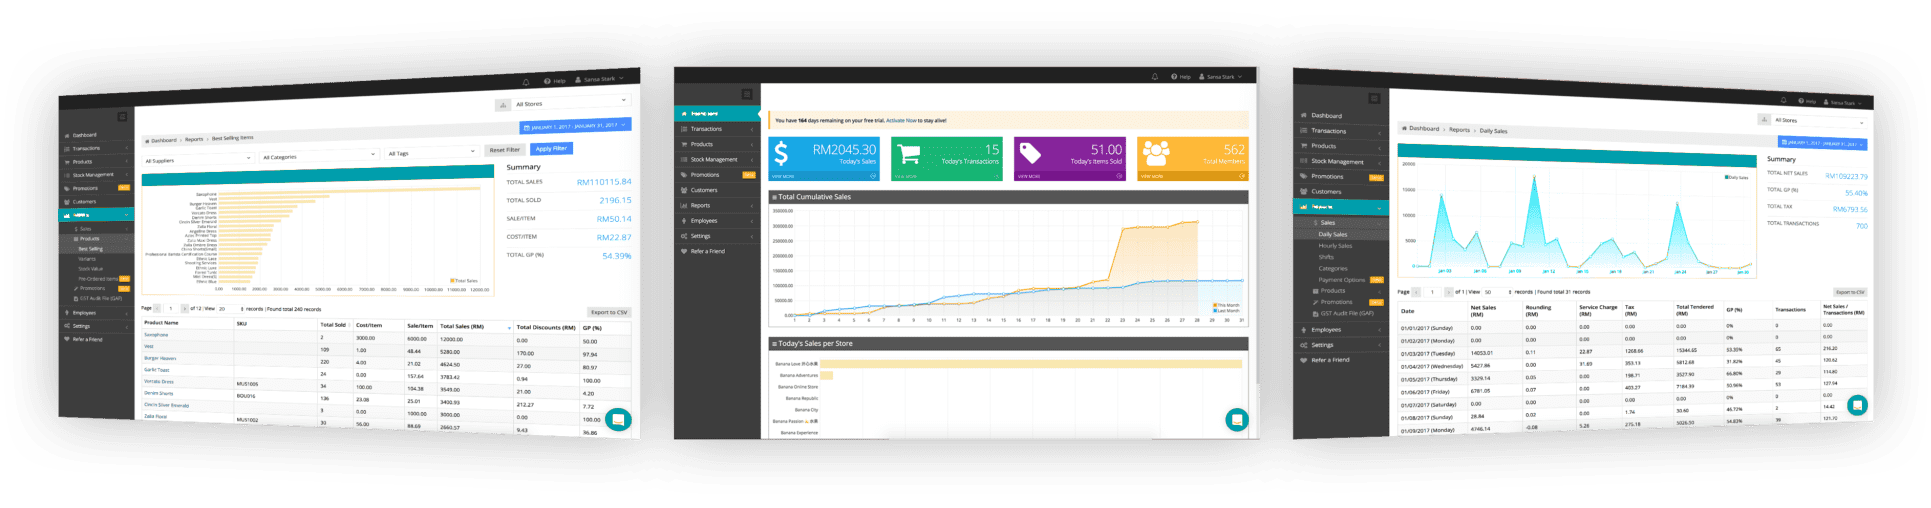
Task: Click Export to CSV in Daily Sales window
Action: pyautogui.click(x=1850, y=292)
